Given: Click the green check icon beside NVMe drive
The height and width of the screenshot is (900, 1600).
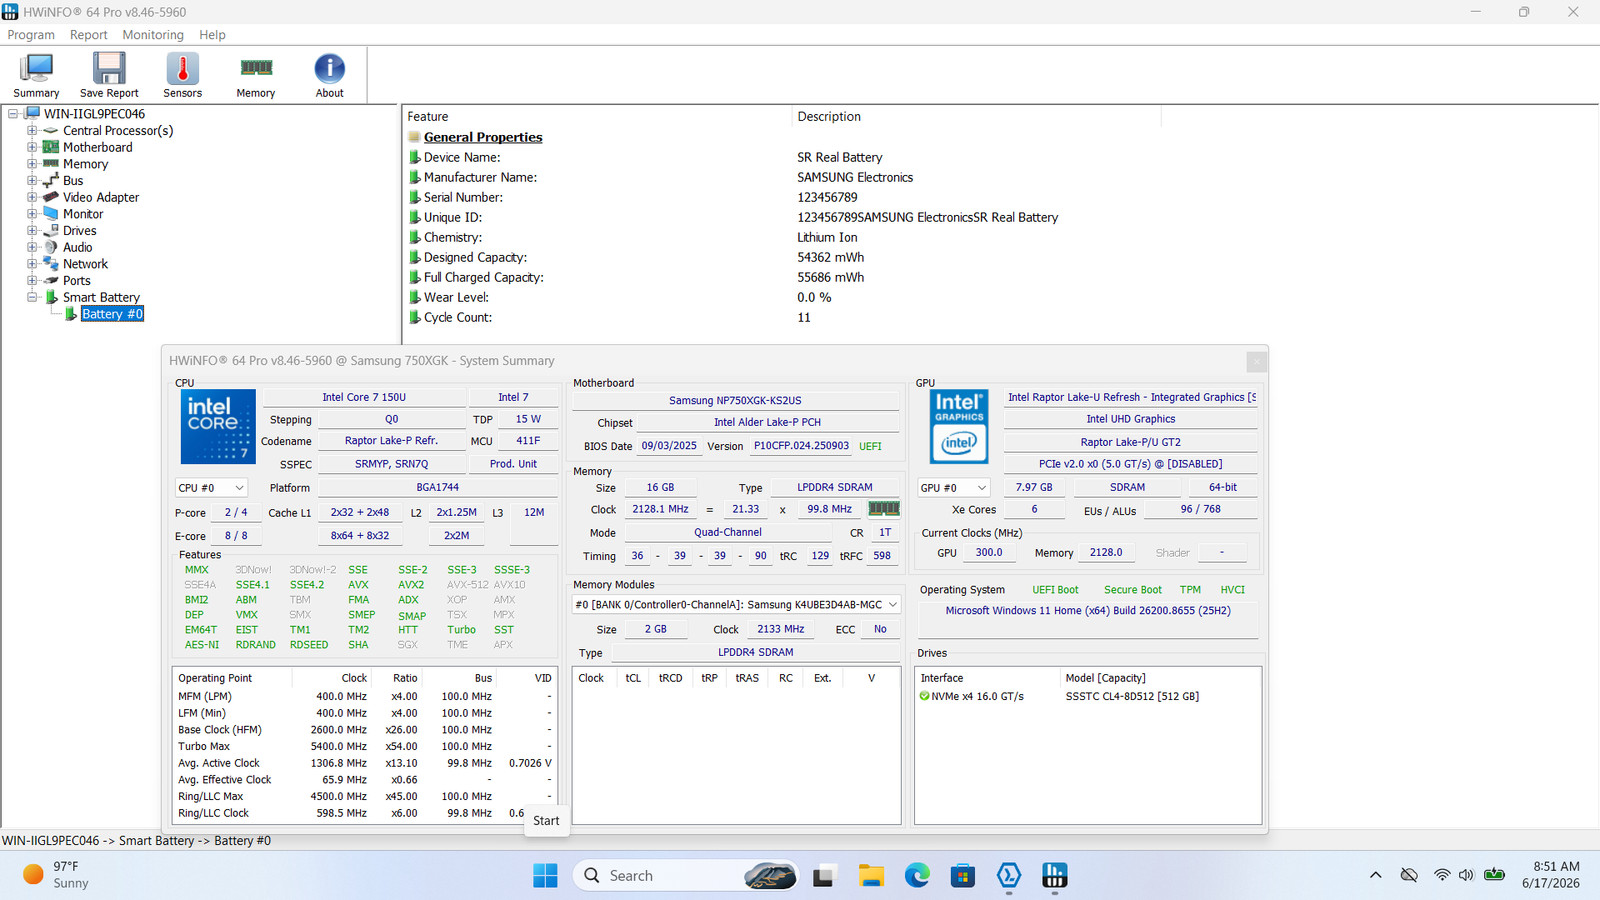Looking at the screenshot, I should [x=924, y=696].
